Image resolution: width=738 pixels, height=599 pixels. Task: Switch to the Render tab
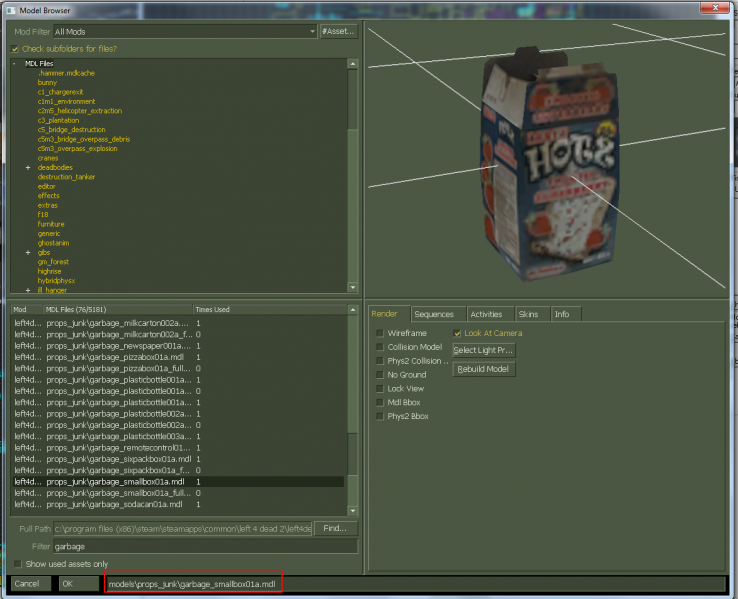(x=385, y=314)
